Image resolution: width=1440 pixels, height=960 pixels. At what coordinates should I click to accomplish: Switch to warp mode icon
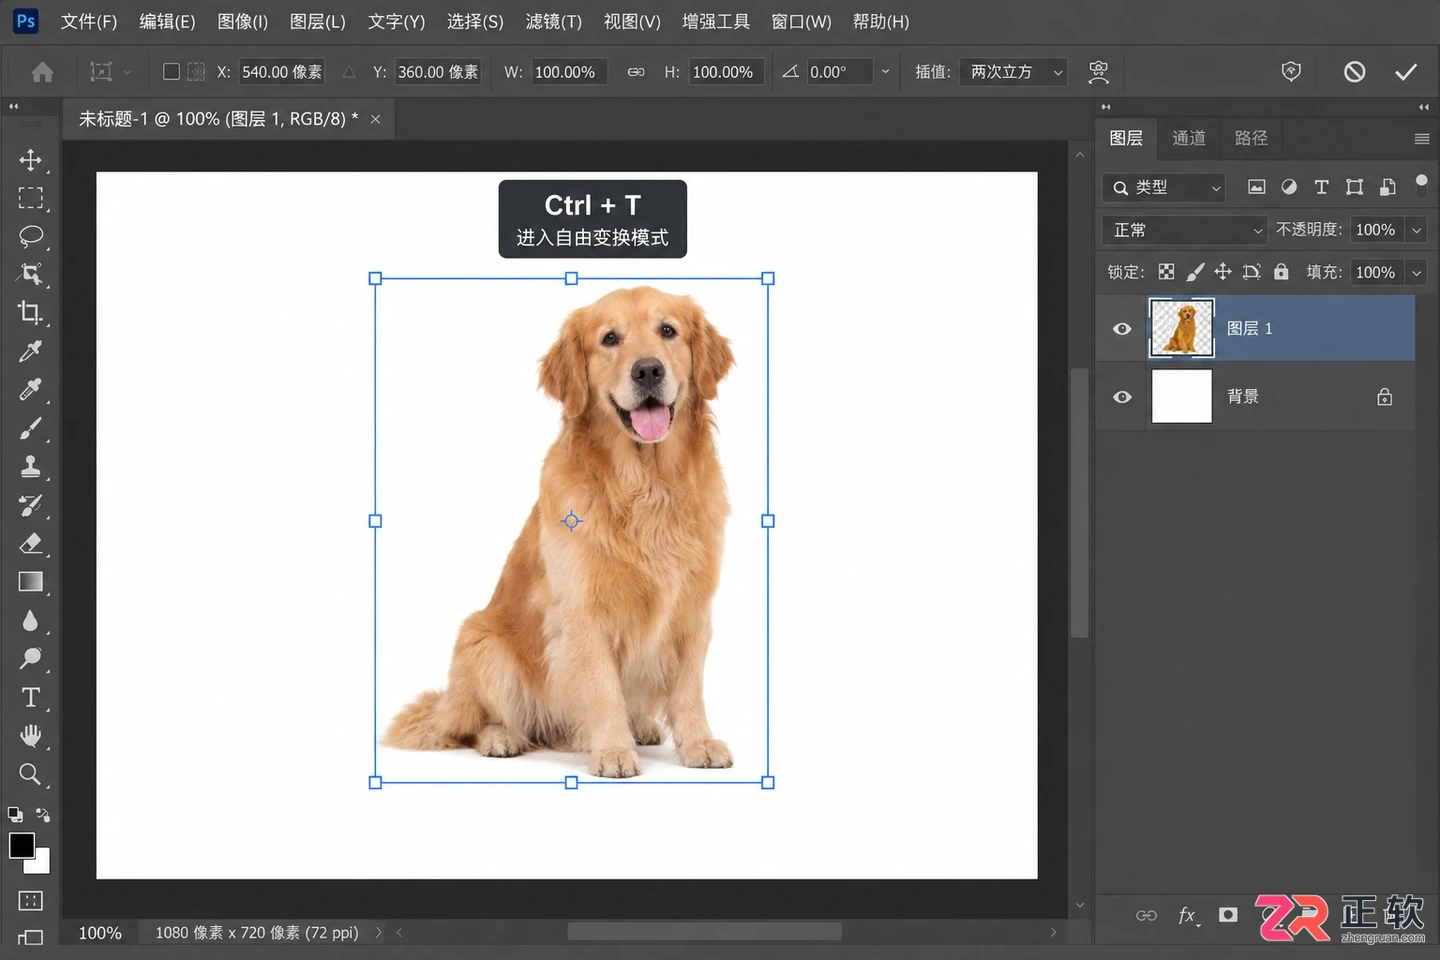1098,72
